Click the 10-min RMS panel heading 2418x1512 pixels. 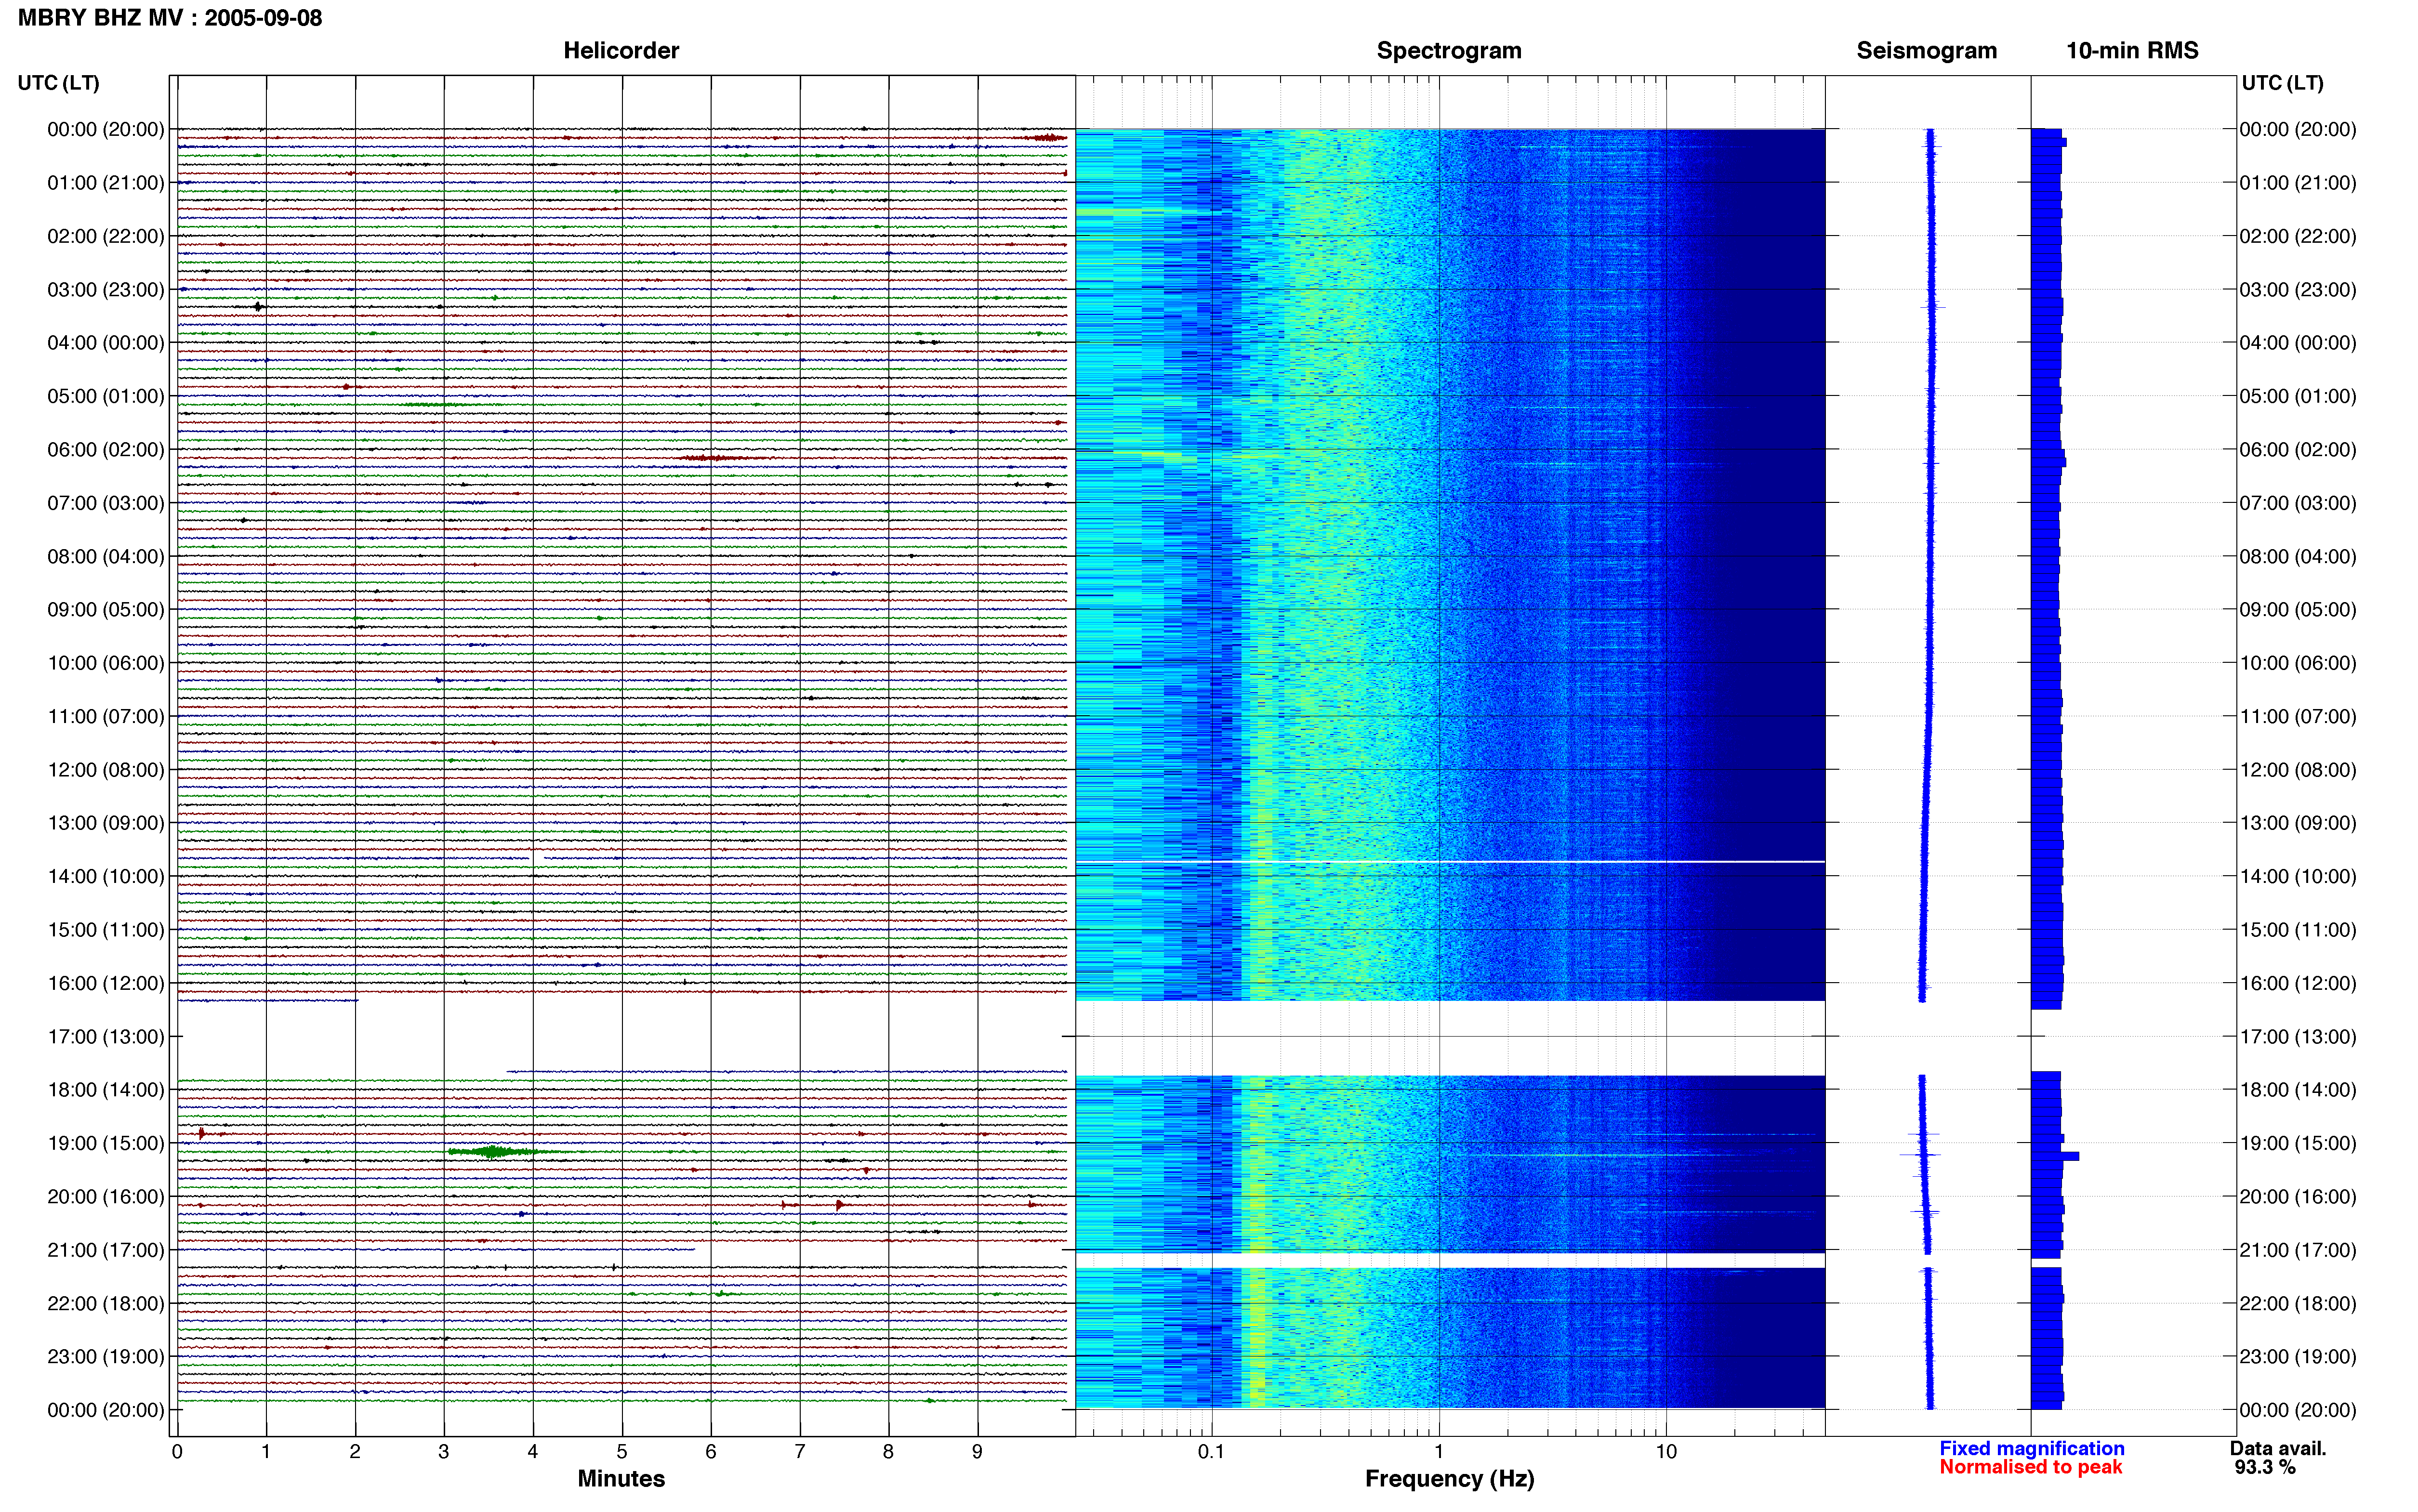click(x=2132, y=51)
